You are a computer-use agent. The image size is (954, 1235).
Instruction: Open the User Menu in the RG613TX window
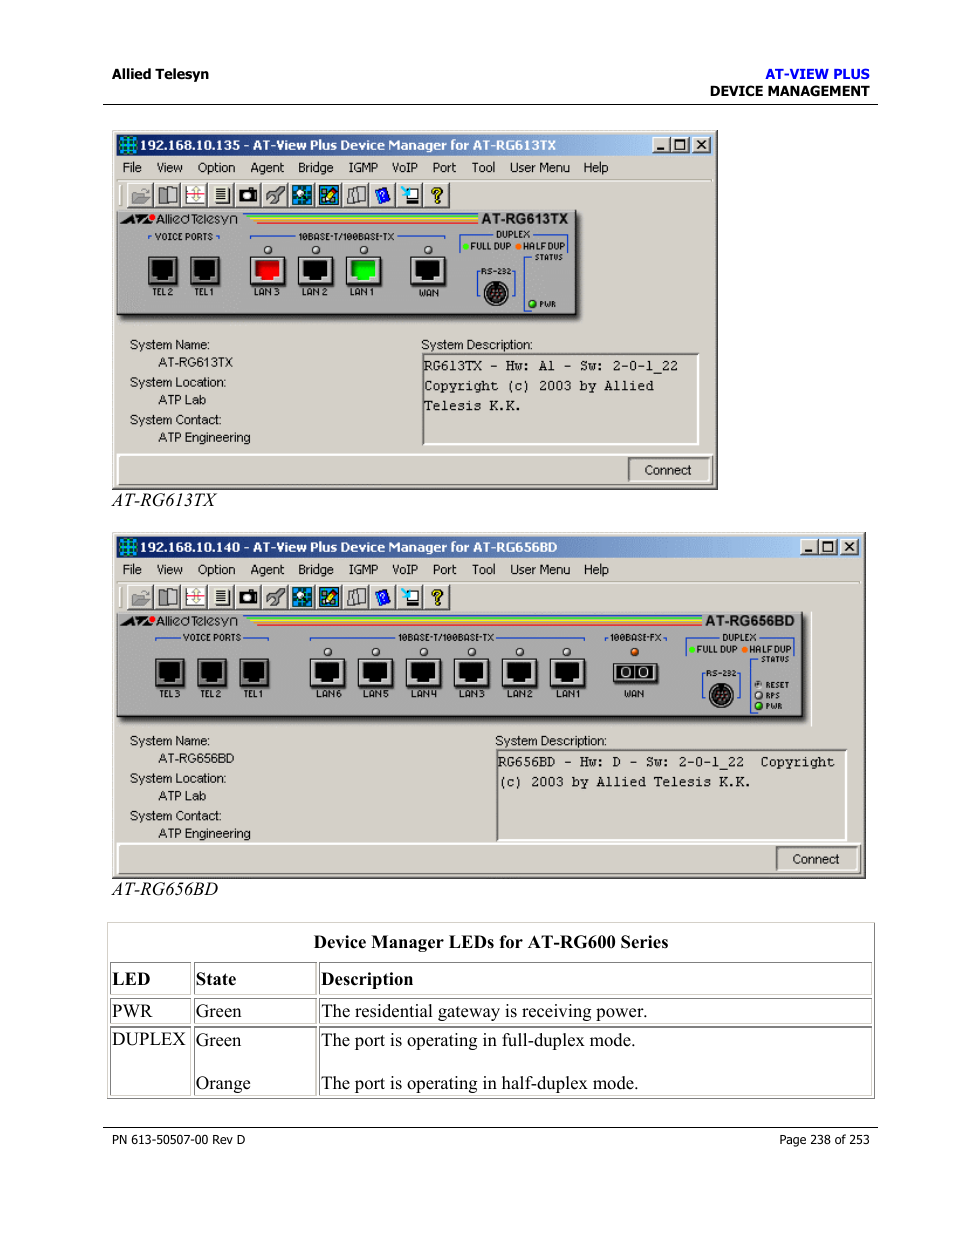tap(540, 168)
